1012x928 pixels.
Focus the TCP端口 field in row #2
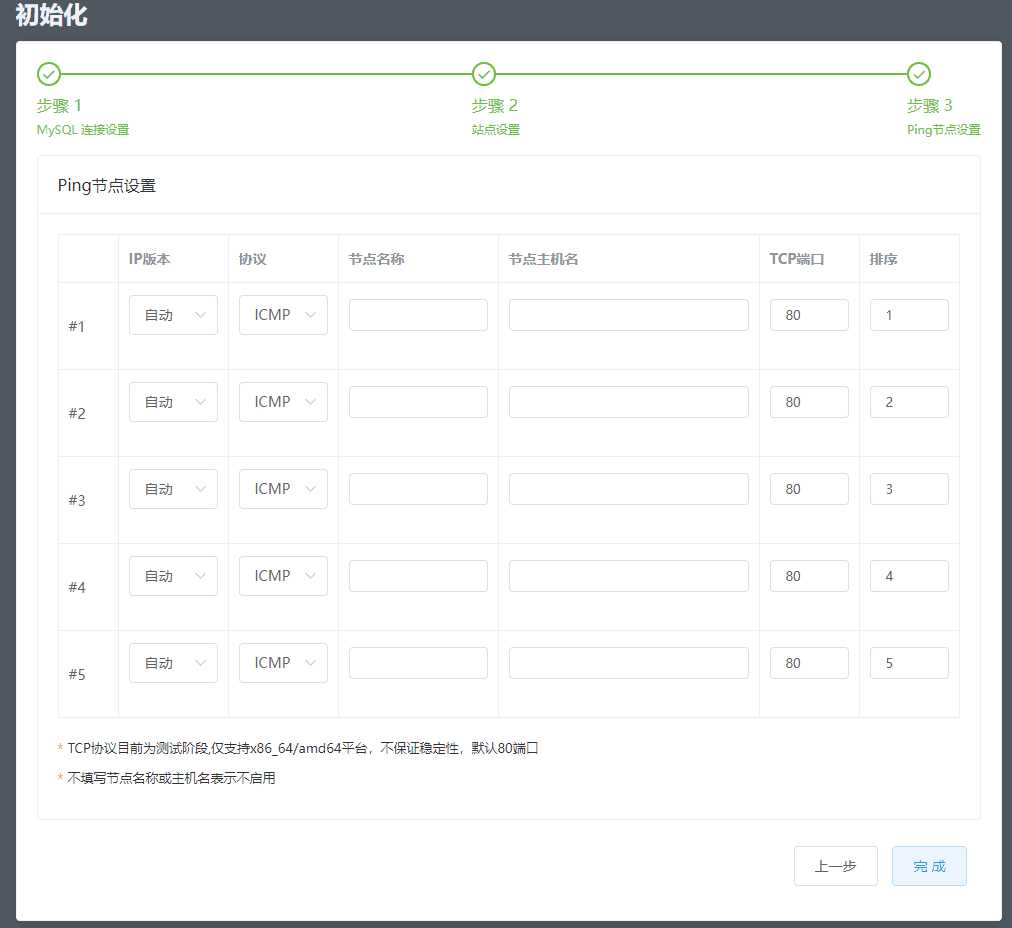click(809, 402)
